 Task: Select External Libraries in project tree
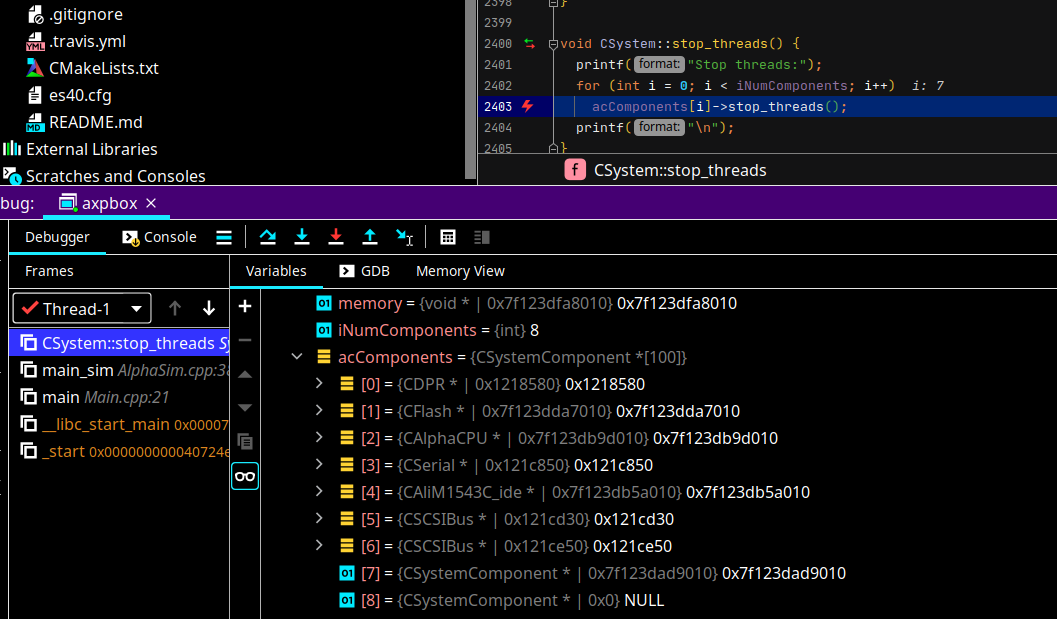point(80,149)
